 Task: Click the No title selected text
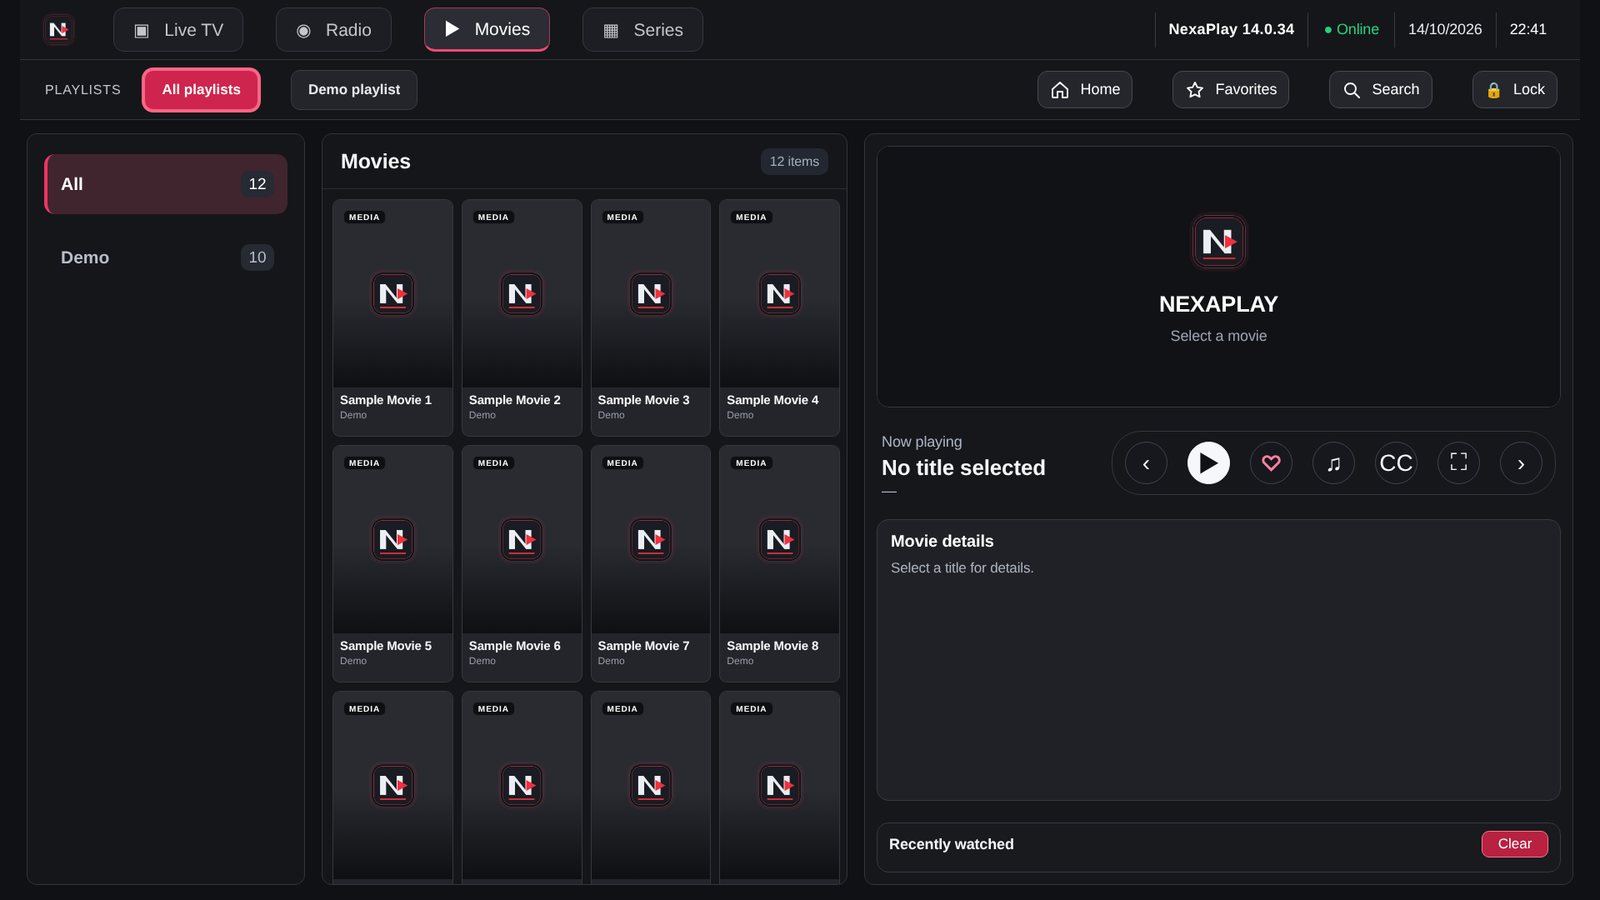963,468
